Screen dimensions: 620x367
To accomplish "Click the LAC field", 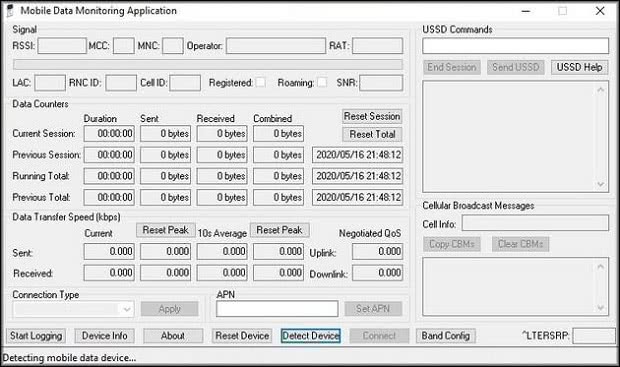I will [x=50, y=83].
